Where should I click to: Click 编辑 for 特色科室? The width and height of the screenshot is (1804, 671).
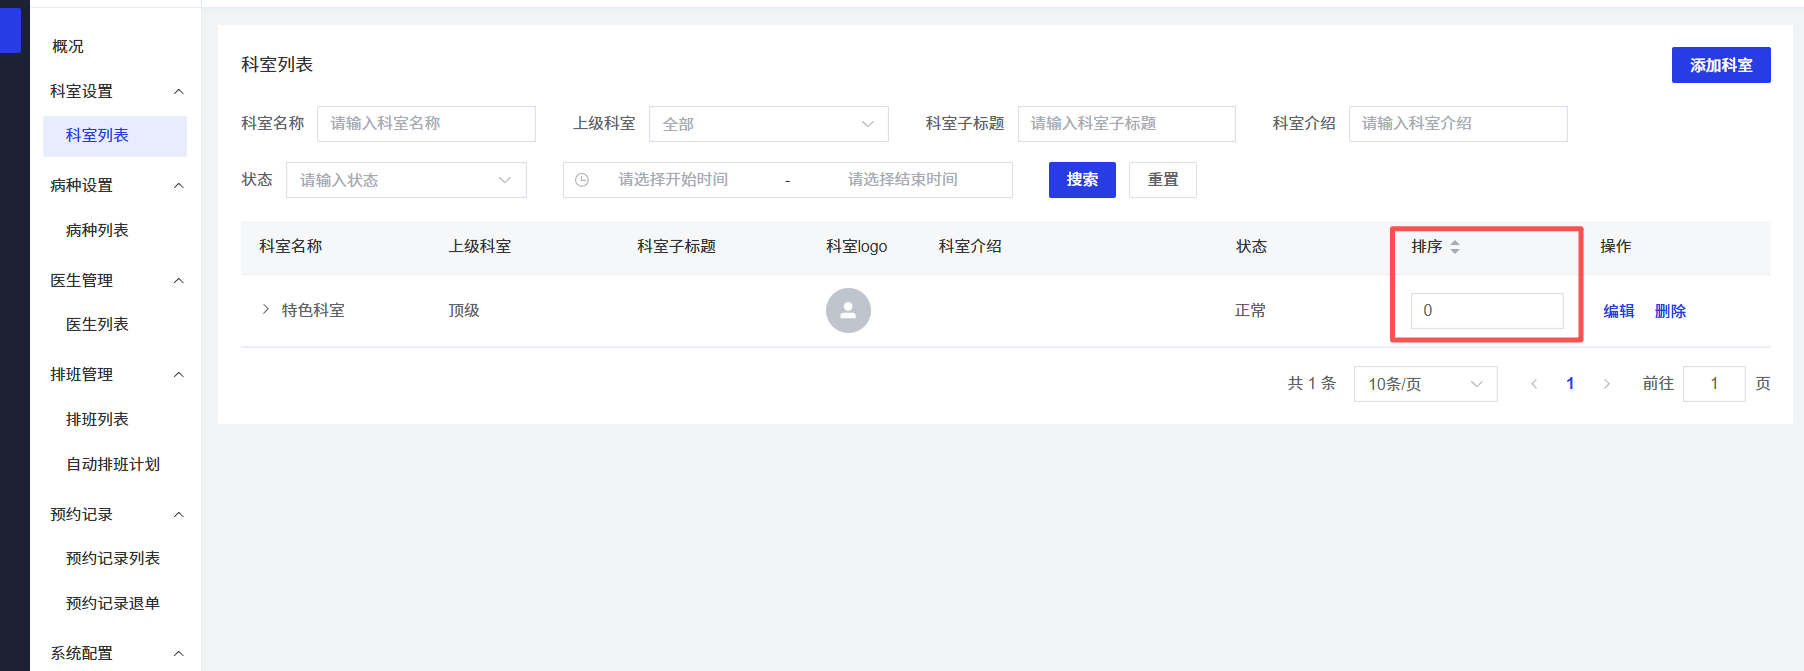(1619, 311)
